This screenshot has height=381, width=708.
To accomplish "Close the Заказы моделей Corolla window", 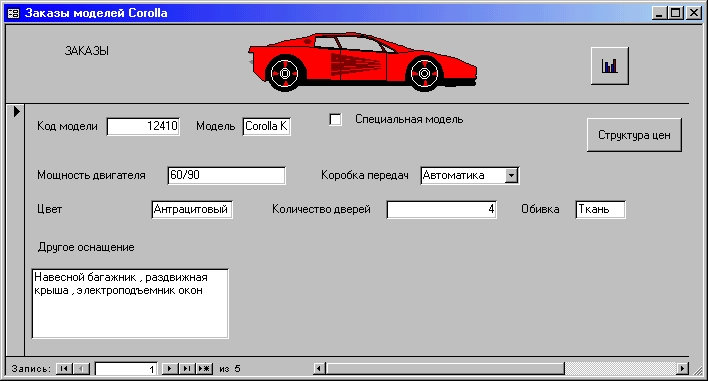I will [x=694, y=13].
